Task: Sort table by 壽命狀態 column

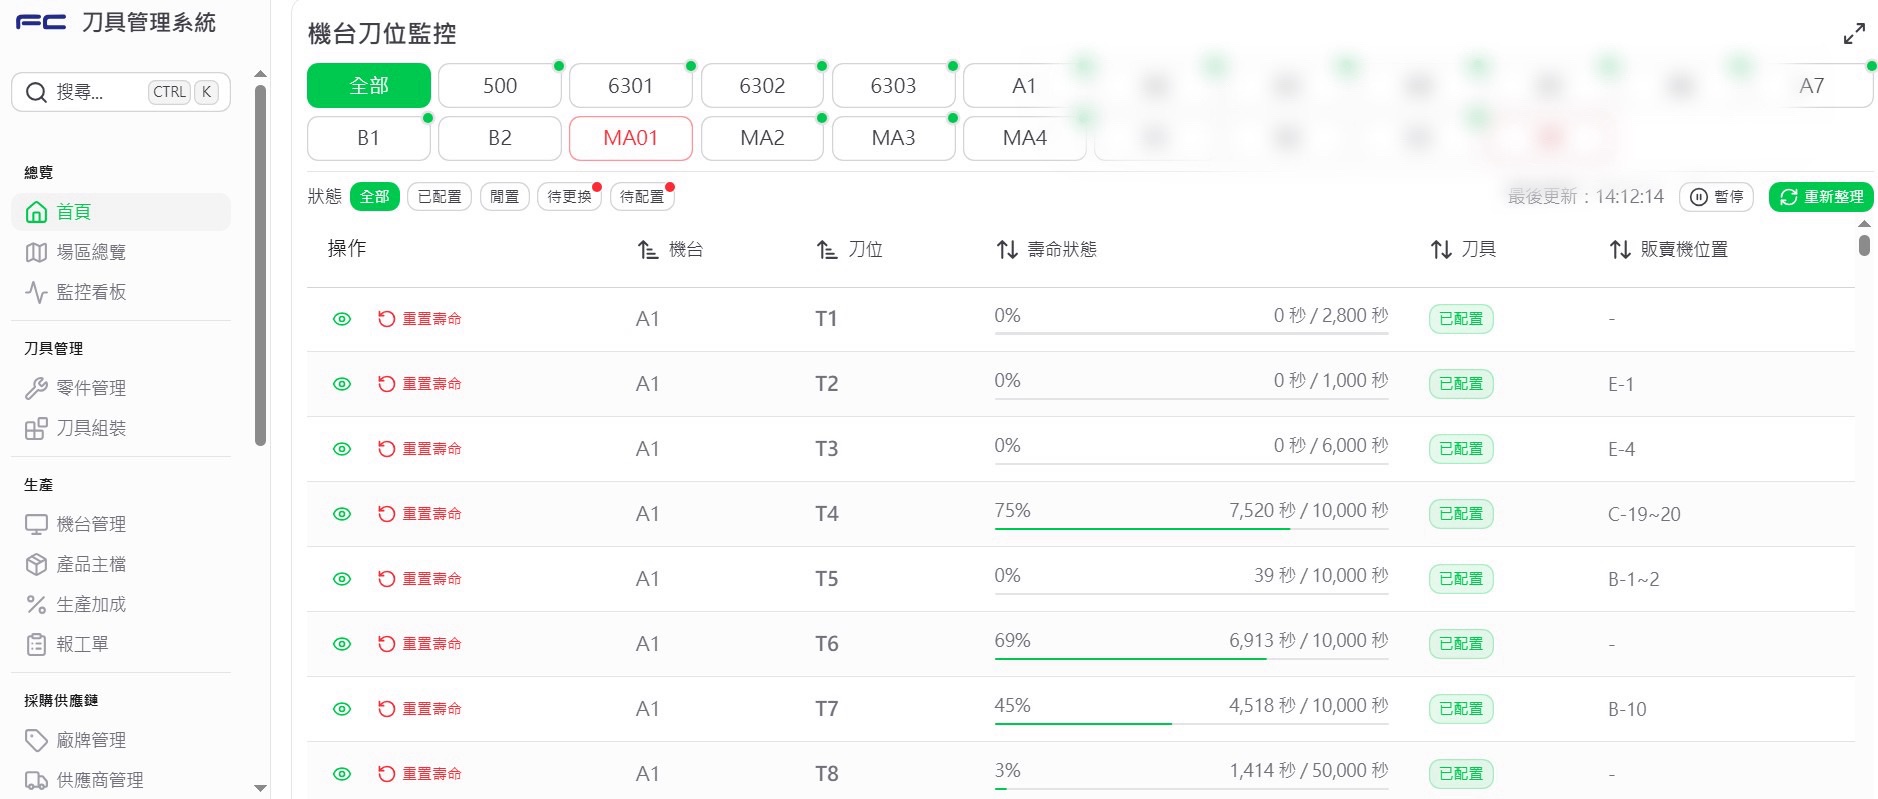Action: click(x=1047, y=249)
